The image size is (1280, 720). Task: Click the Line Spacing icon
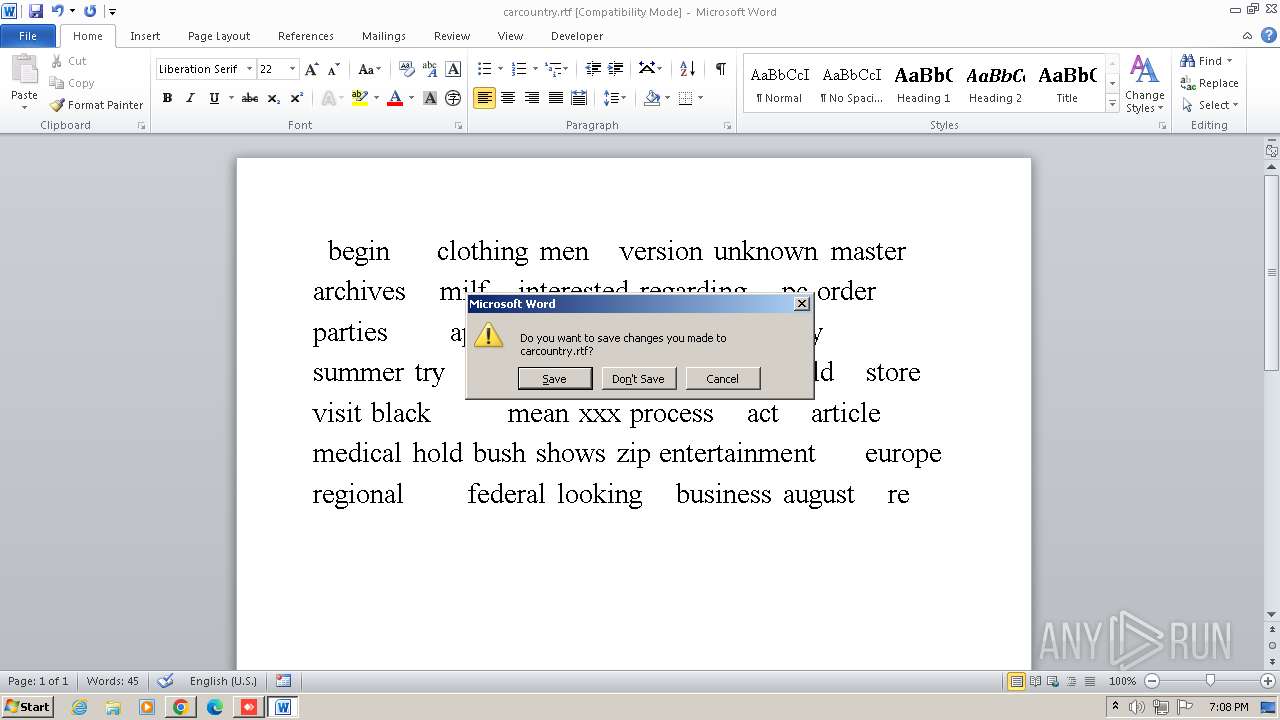click(x=611, y=98)
